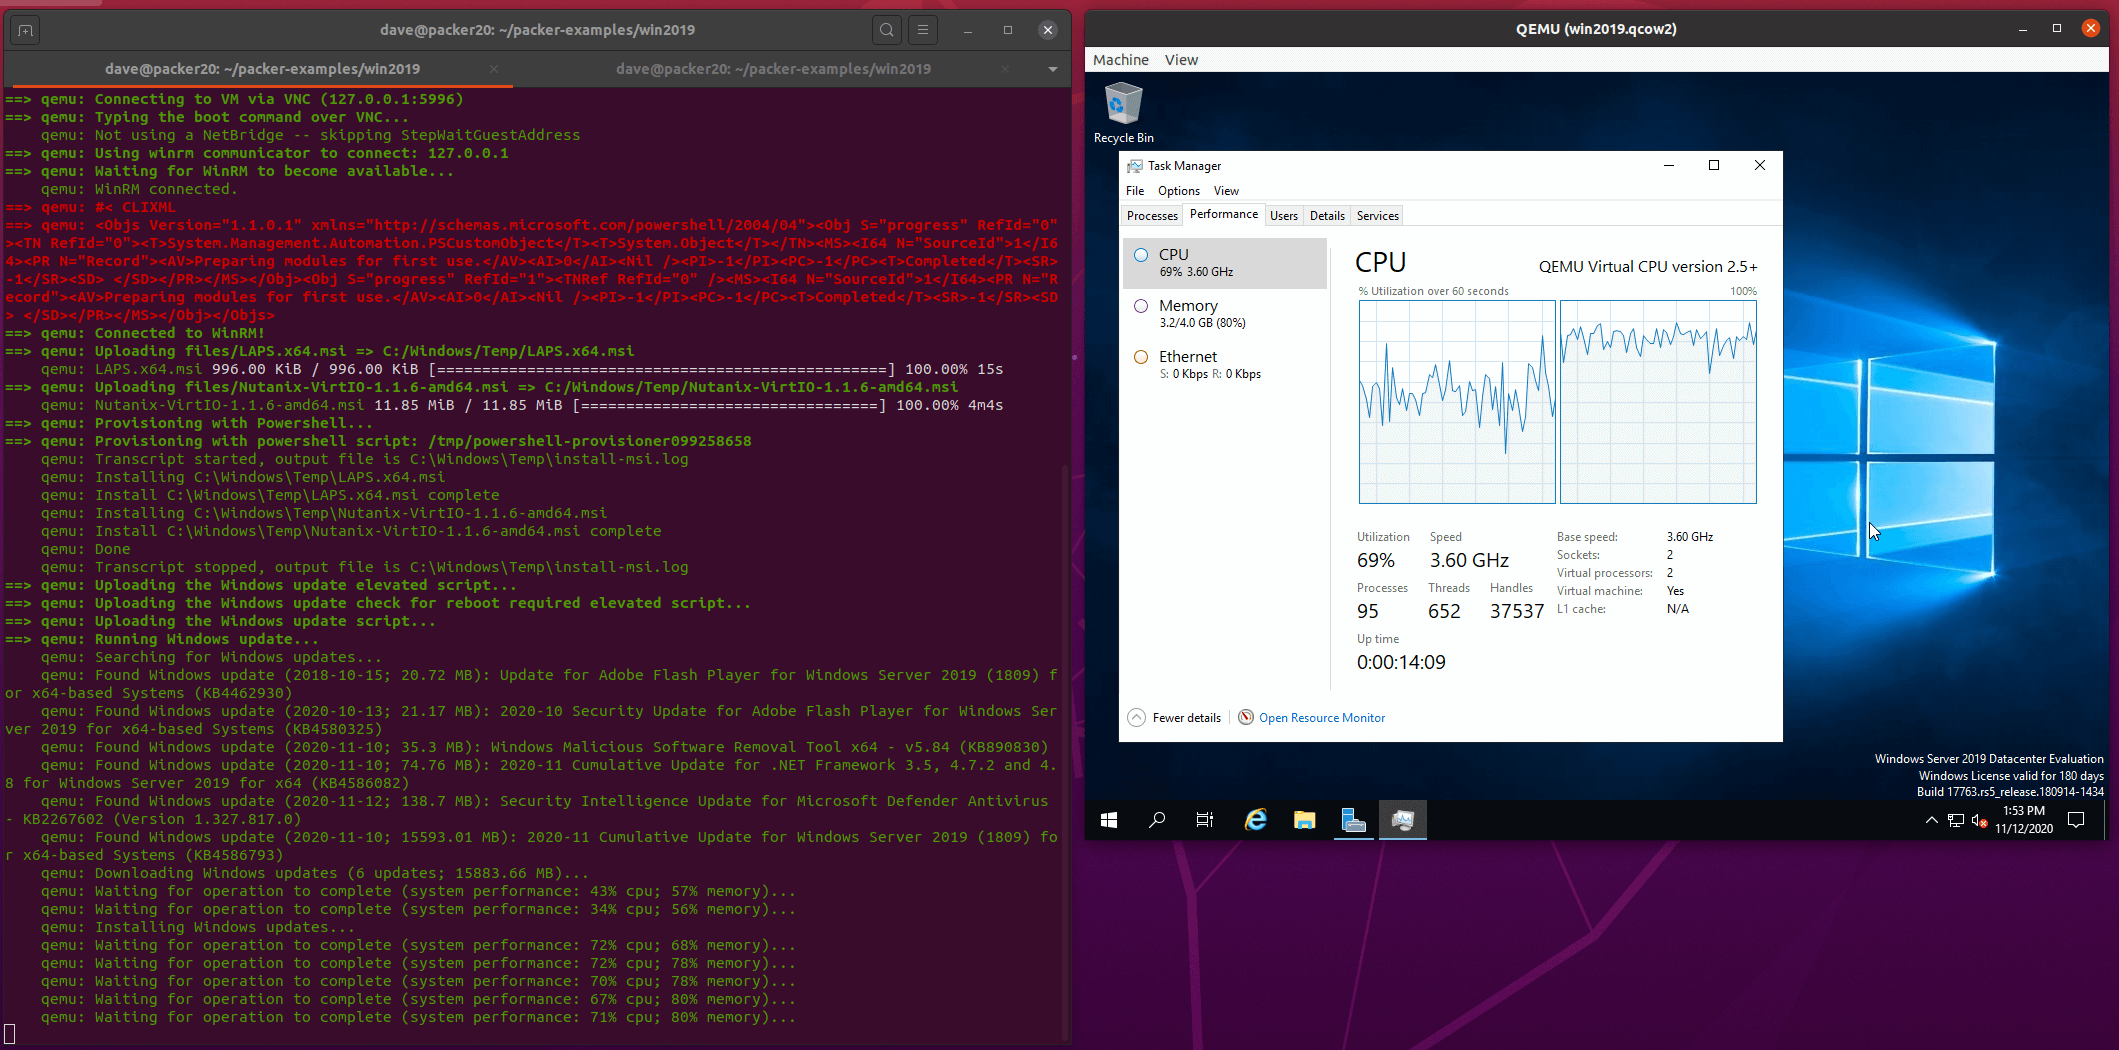This screenshot has height=1050, width=2119.
Task: Switch to the Processes tab
Action: coord(1152,216)
